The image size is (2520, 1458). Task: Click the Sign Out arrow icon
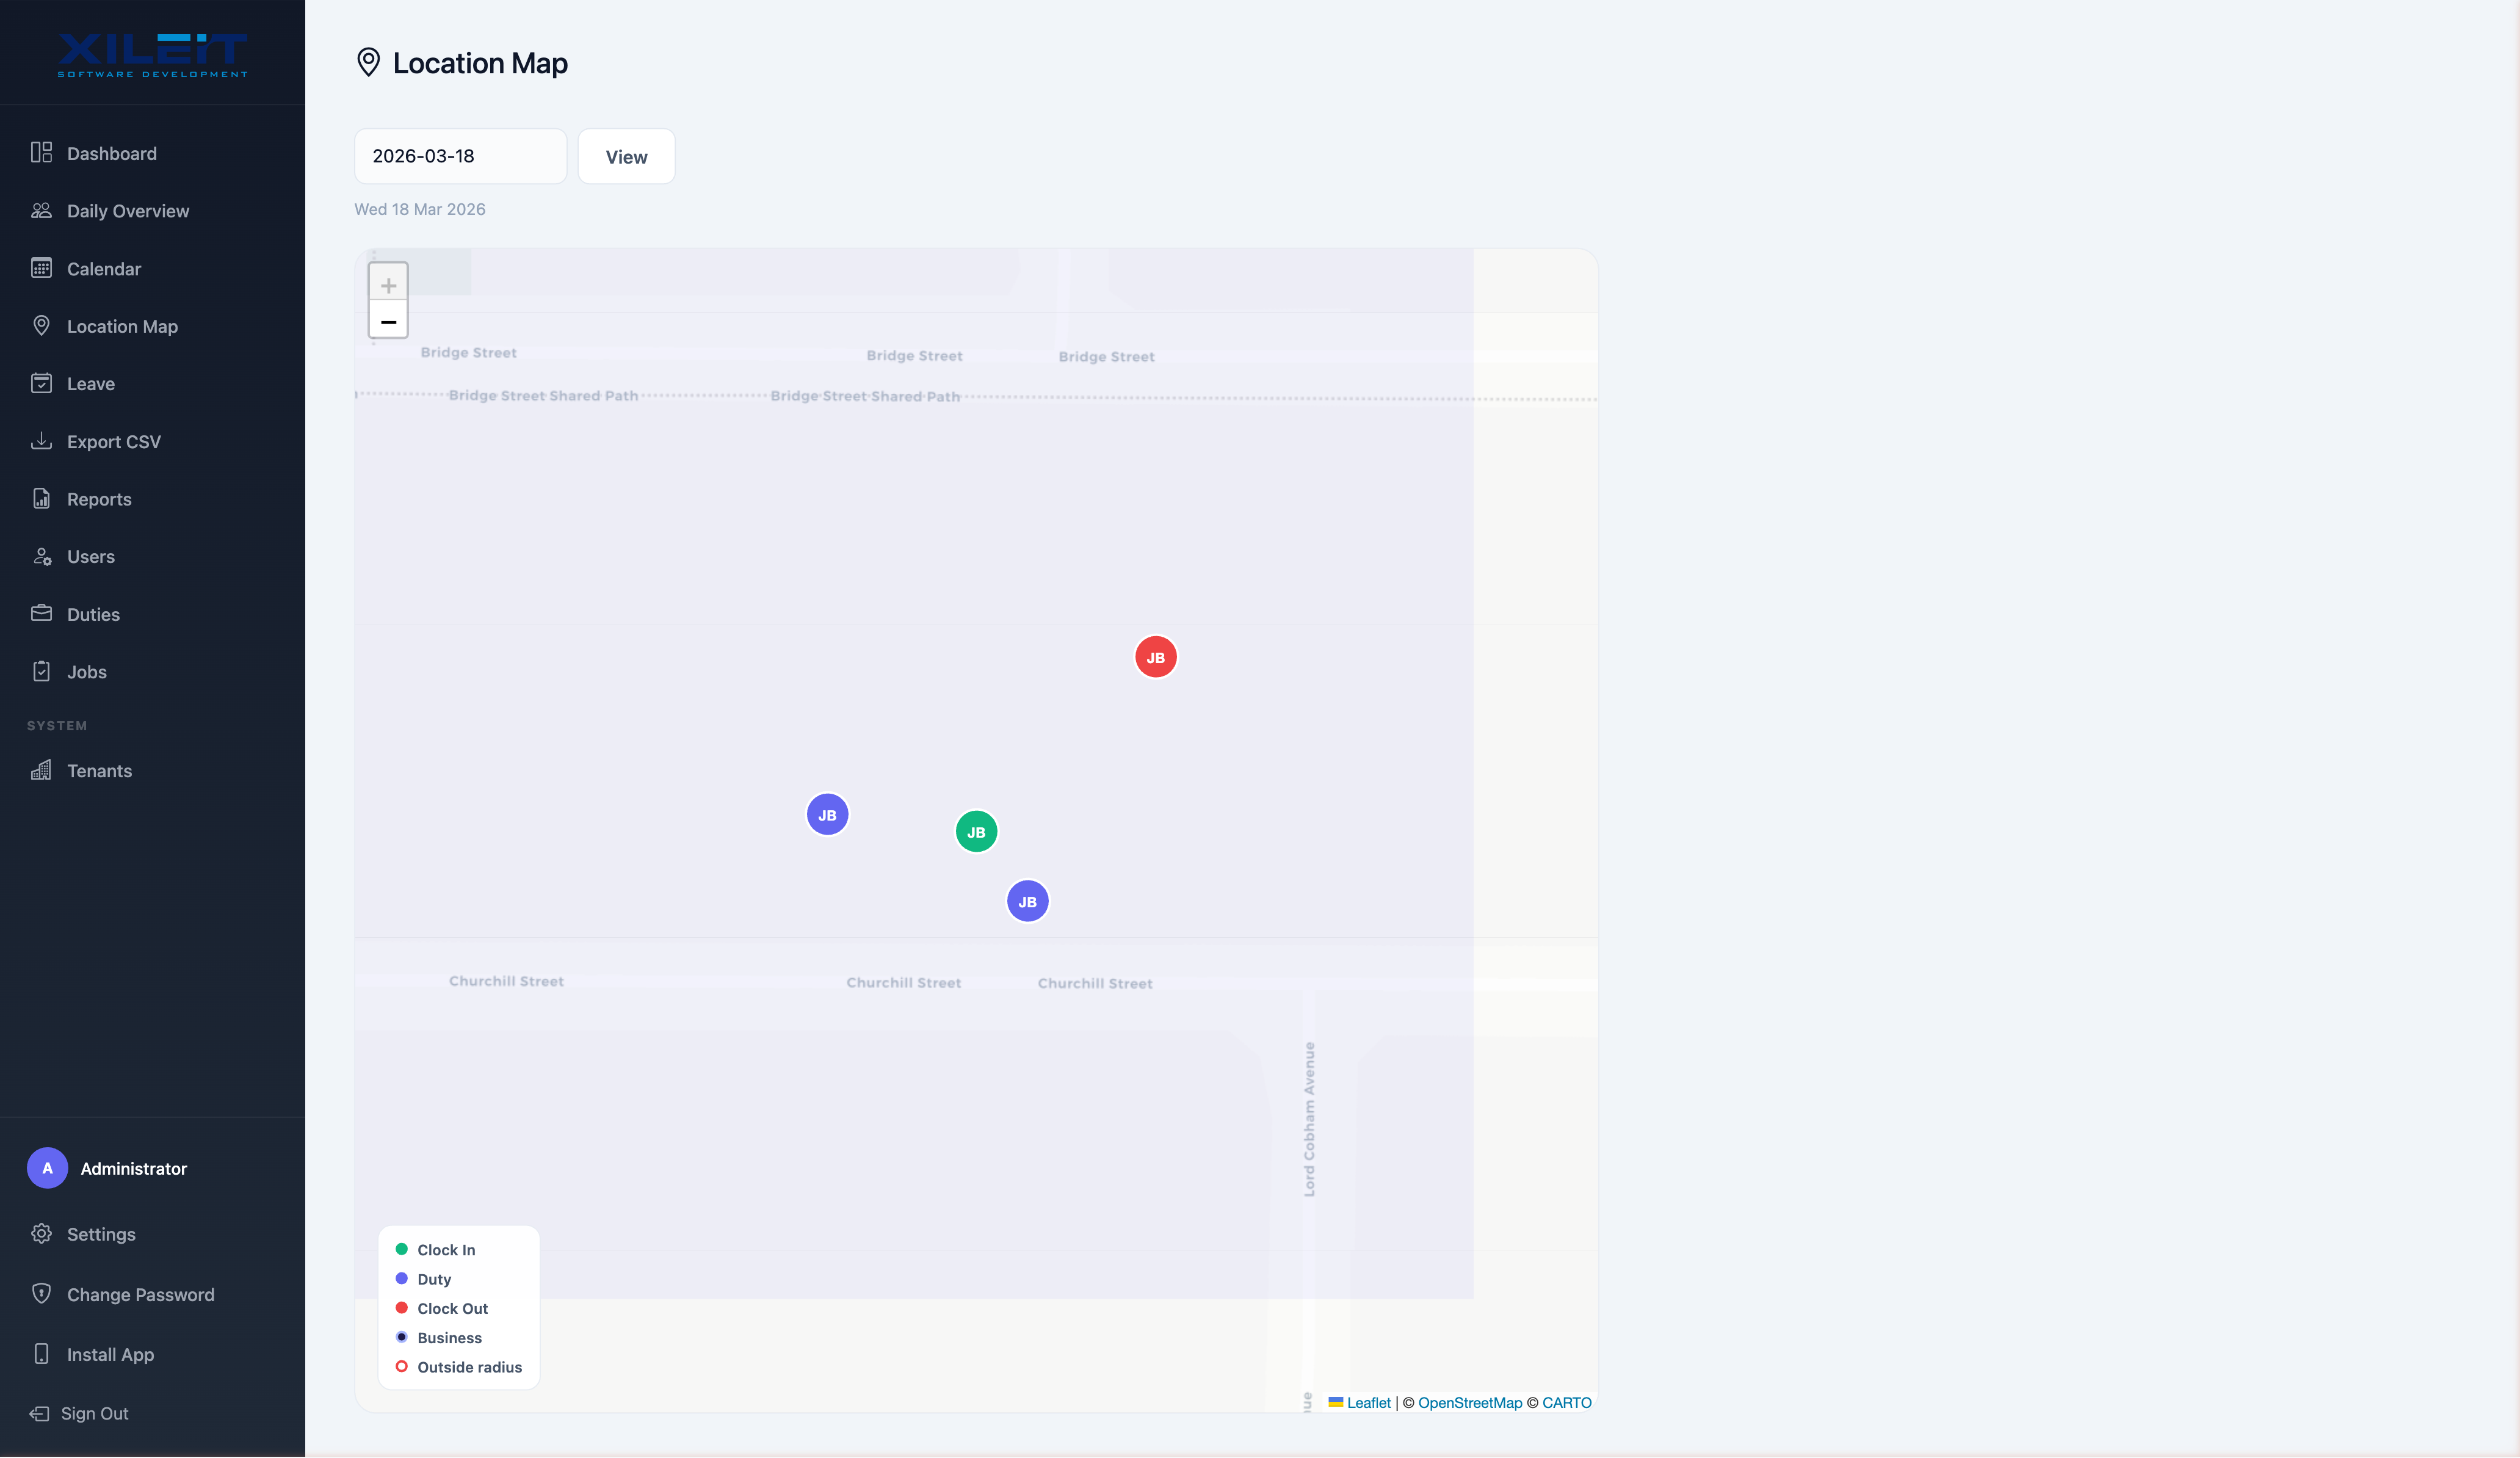click(39, 1413)
